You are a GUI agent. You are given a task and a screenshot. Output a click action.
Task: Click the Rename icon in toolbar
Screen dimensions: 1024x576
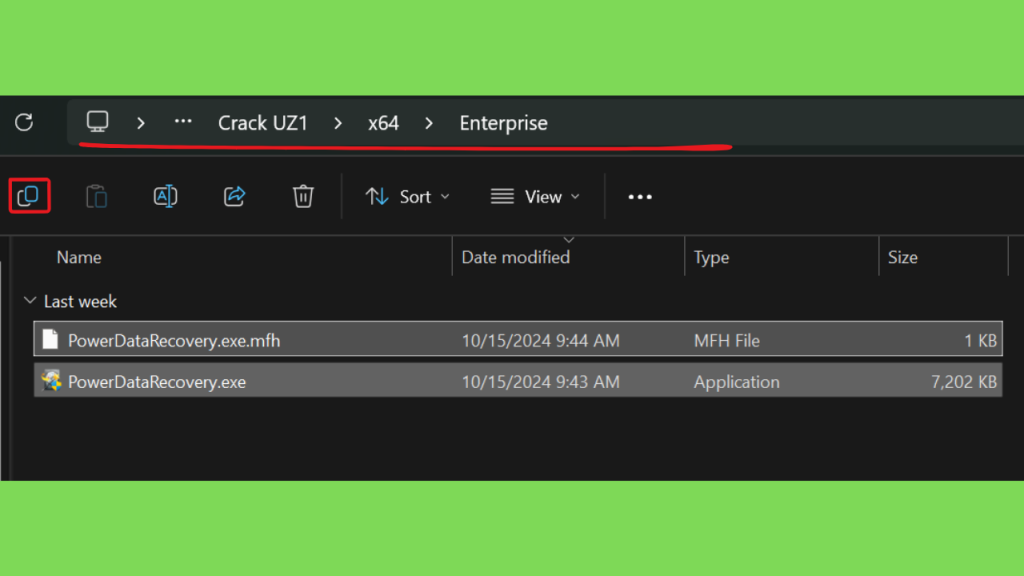tap(165, 196)
